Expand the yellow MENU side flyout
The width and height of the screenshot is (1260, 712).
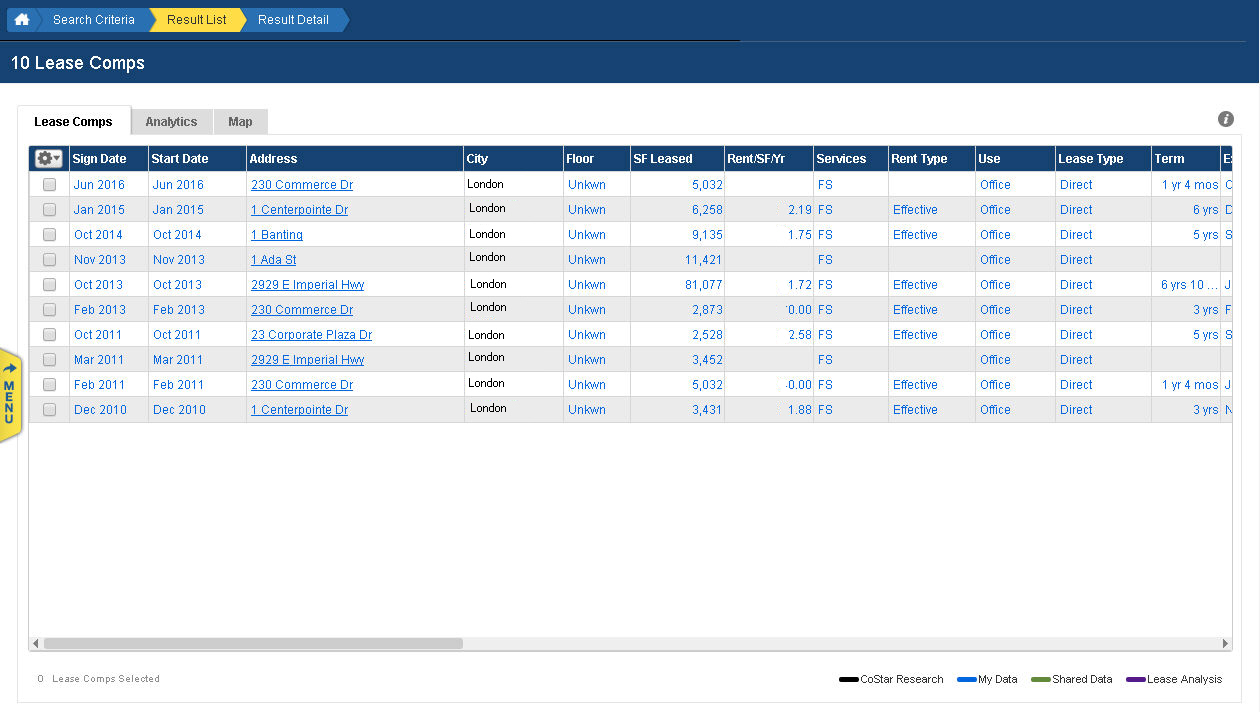[11, 390]
